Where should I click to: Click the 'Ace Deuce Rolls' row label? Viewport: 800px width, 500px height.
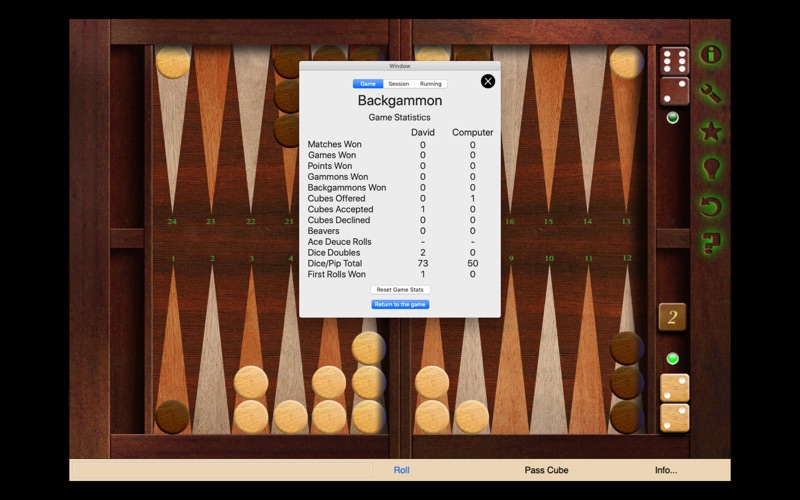click(x=339, y=242)
